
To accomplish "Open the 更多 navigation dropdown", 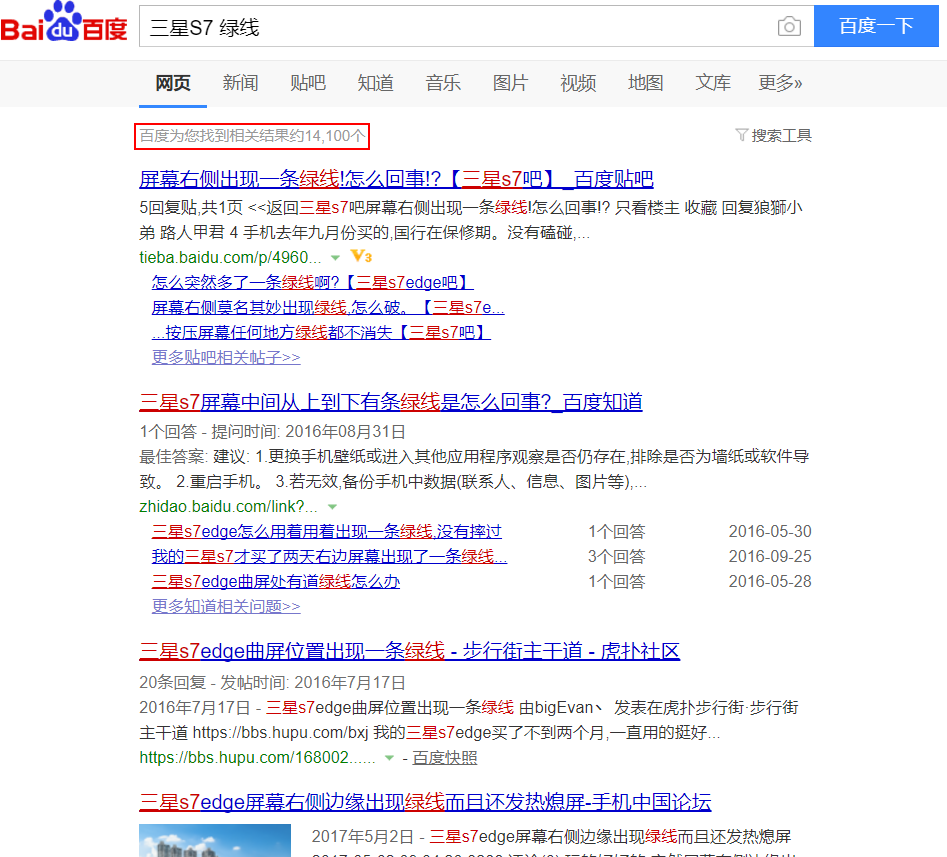I will pos(780,84).
